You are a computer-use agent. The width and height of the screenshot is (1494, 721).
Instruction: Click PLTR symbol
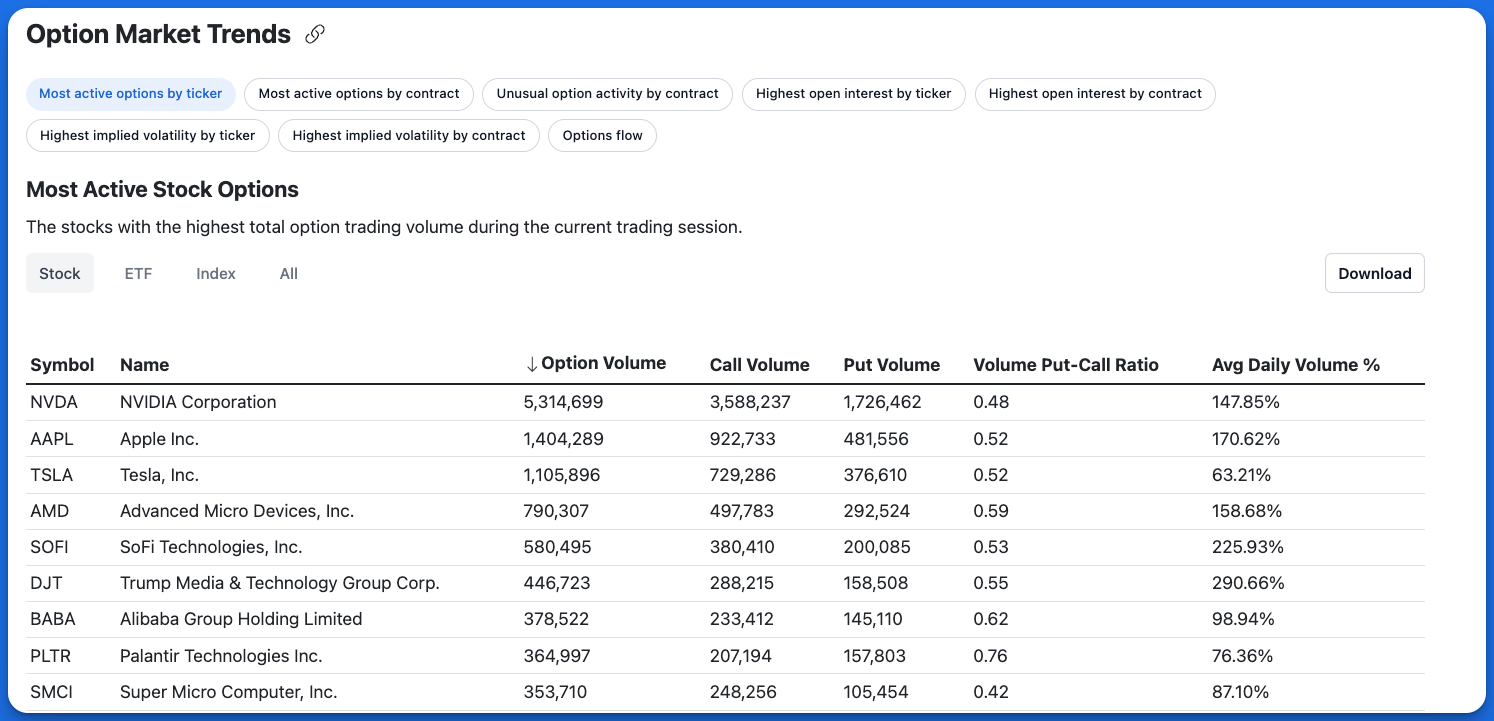tap(50, 656)
